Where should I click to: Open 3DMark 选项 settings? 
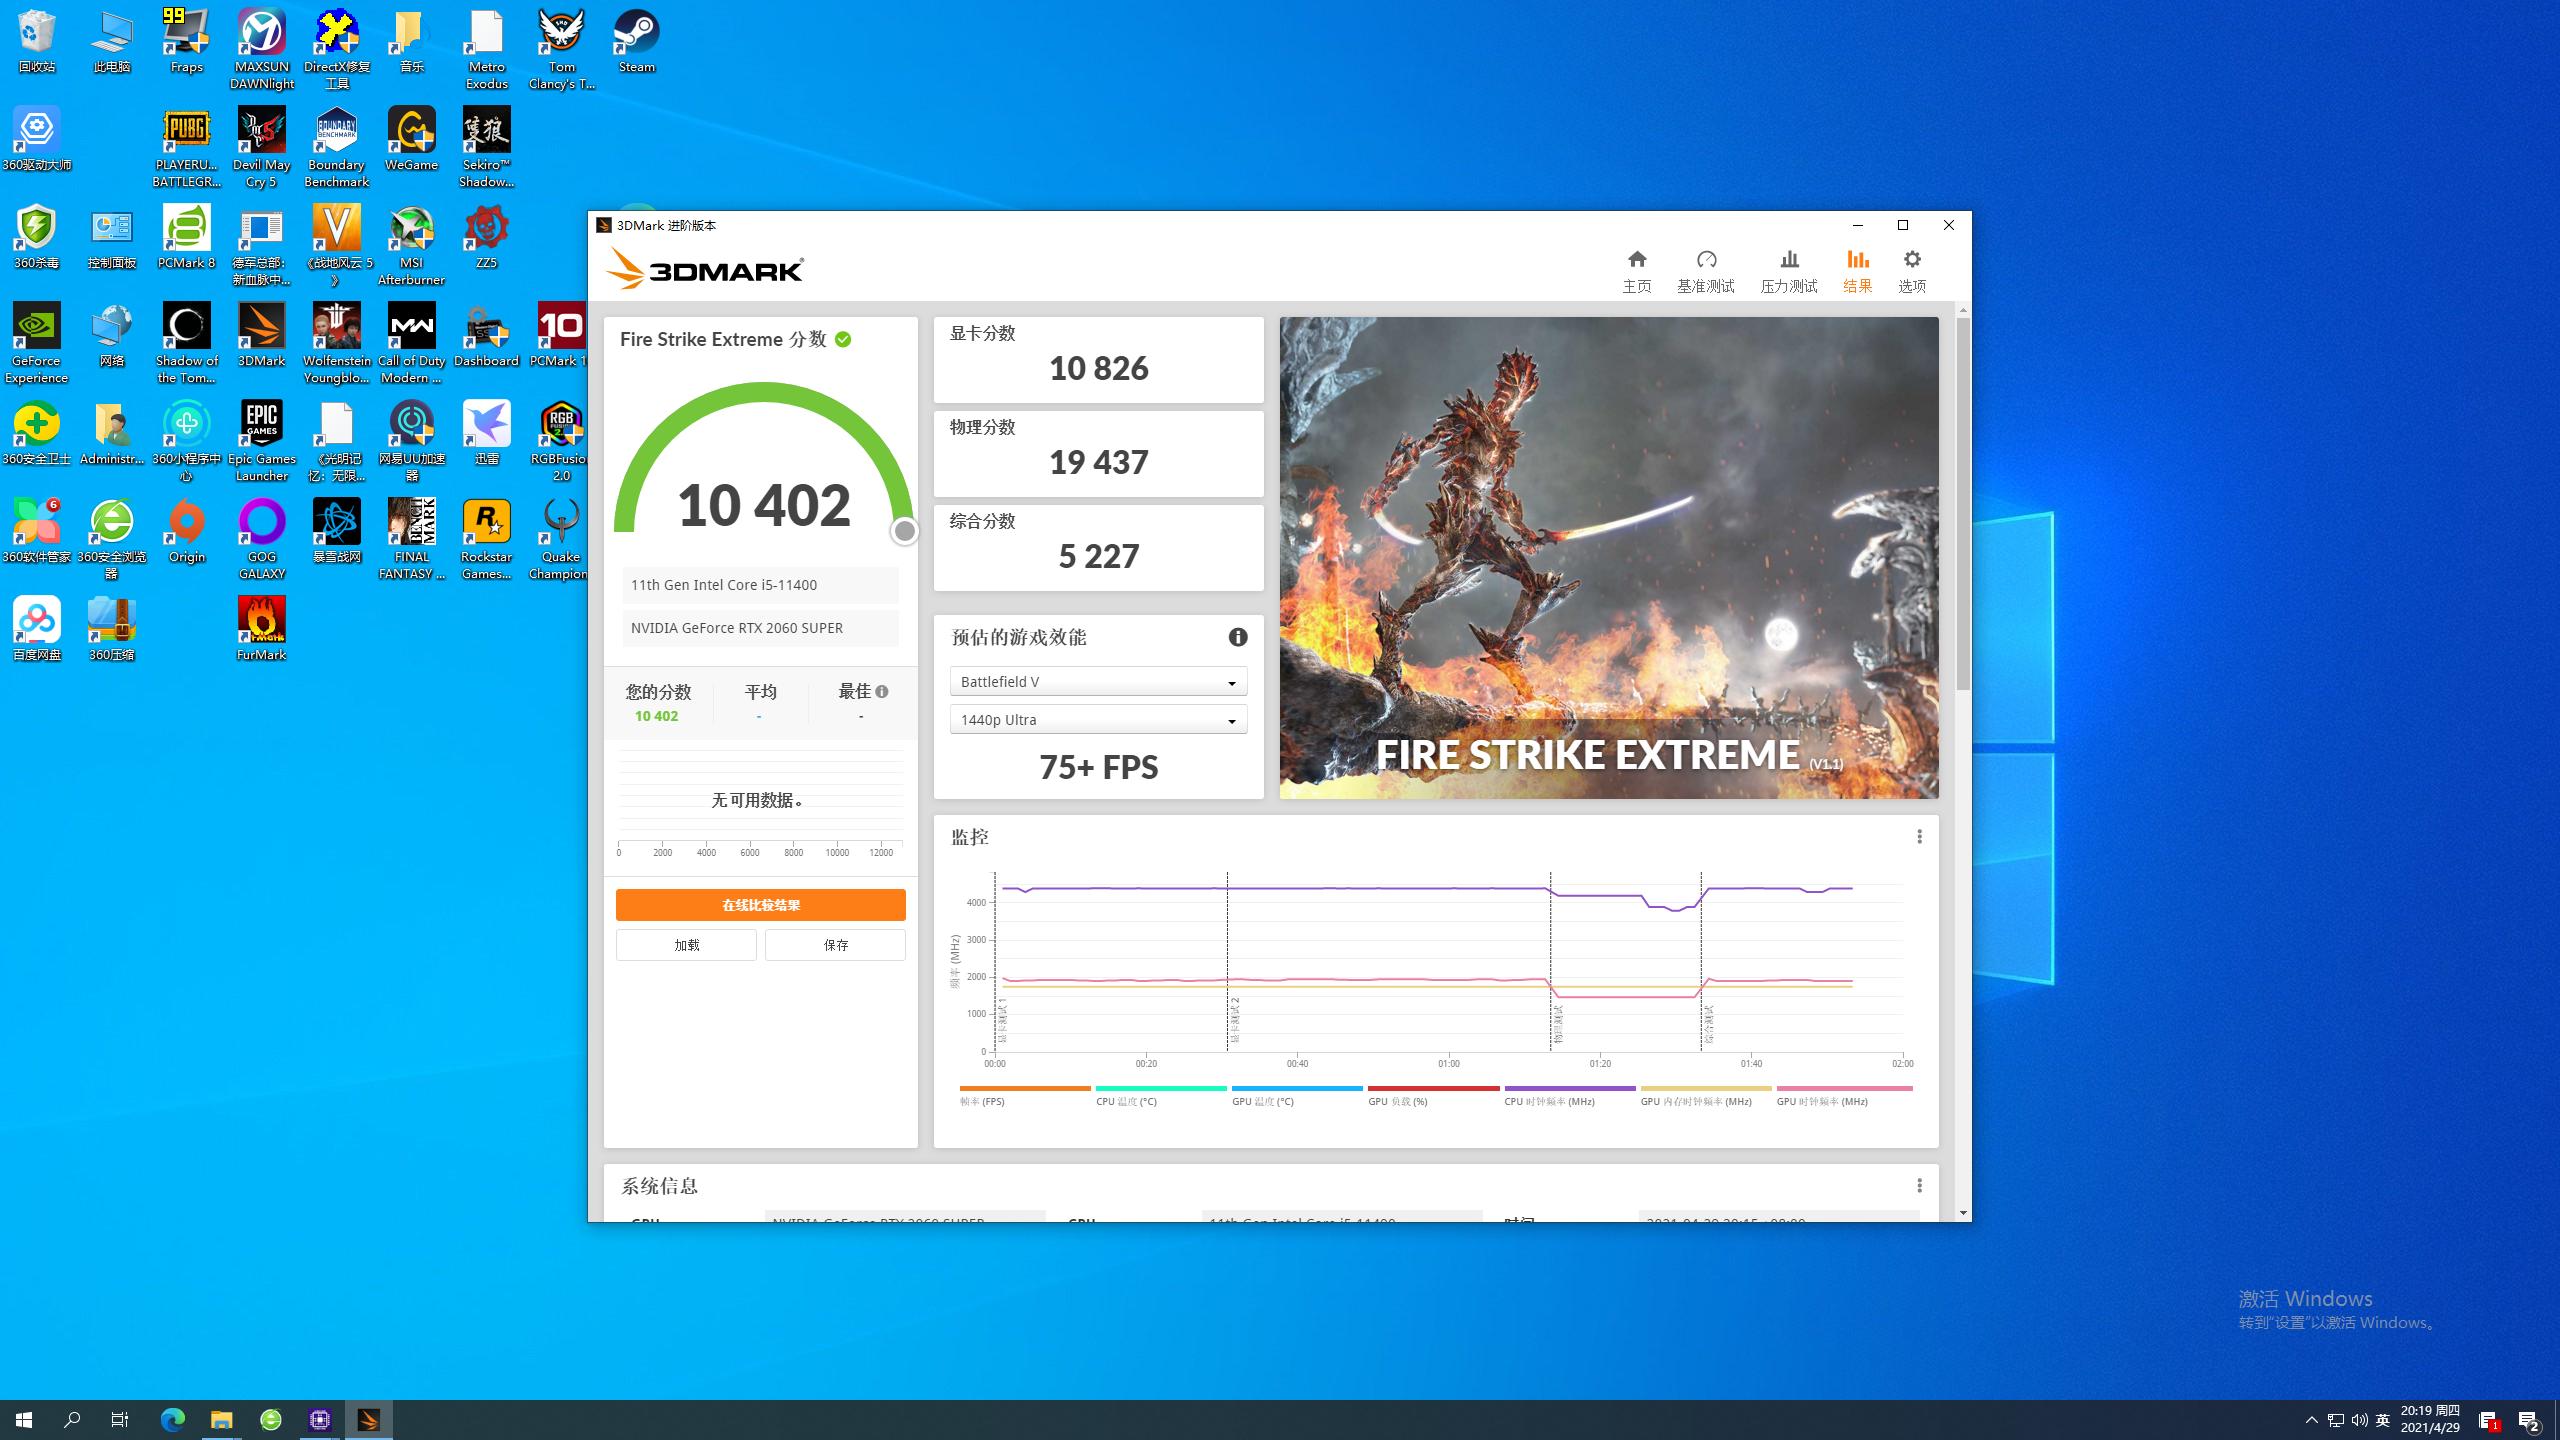1911,268
